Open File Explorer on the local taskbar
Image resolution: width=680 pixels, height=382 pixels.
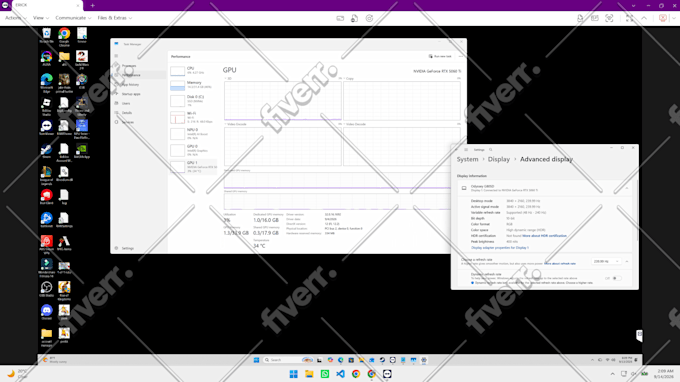[309, 374]
